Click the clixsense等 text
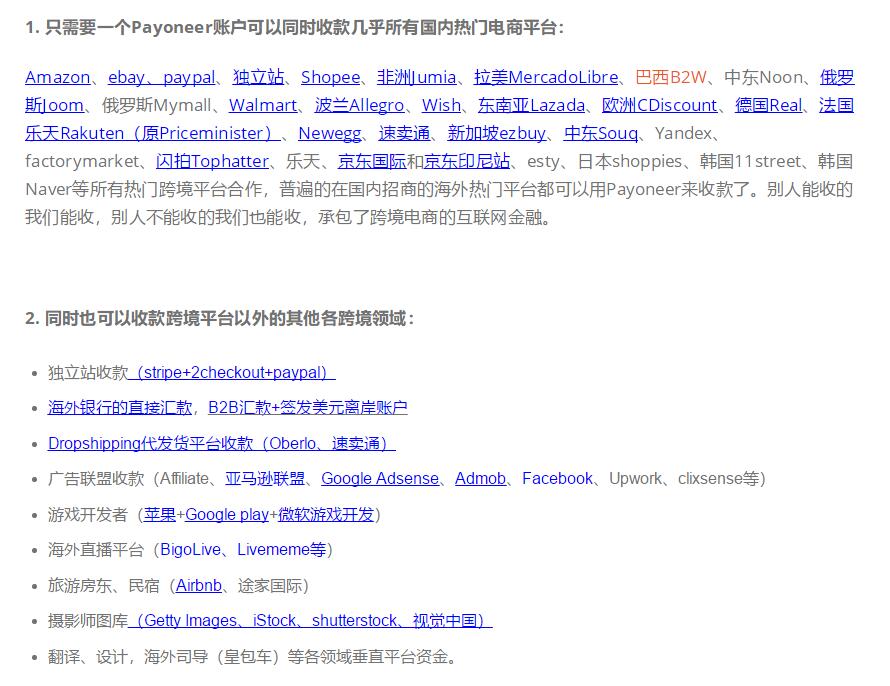The width and height of the screenshot is (890, 686). (x=718, y=479)
